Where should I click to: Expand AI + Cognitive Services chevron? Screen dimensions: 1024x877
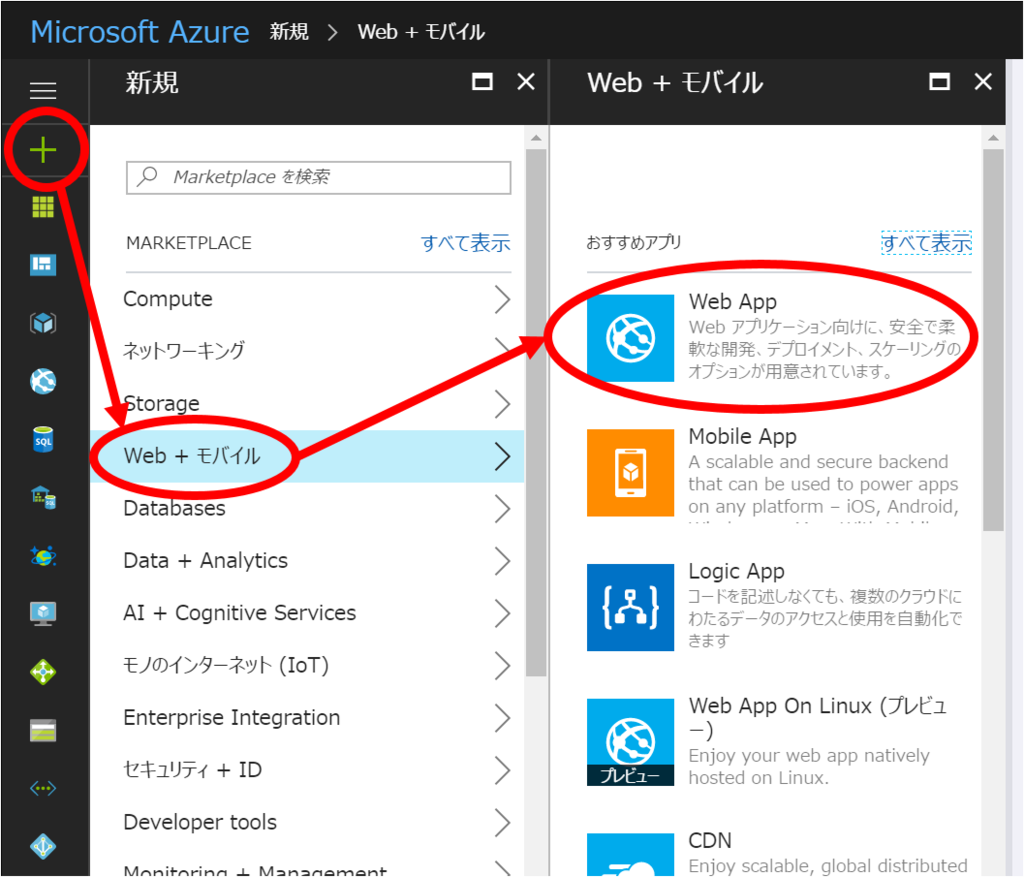(502, 613)
